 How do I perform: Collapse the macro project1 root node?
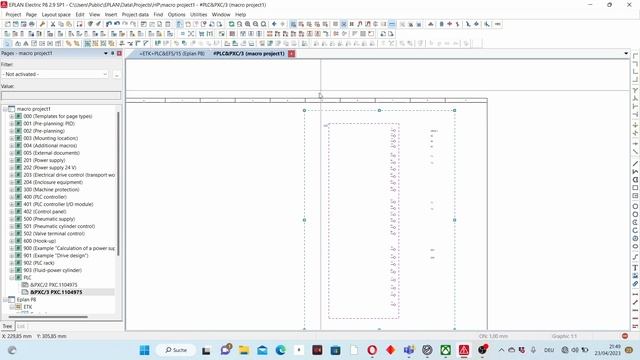pos(5,109)
